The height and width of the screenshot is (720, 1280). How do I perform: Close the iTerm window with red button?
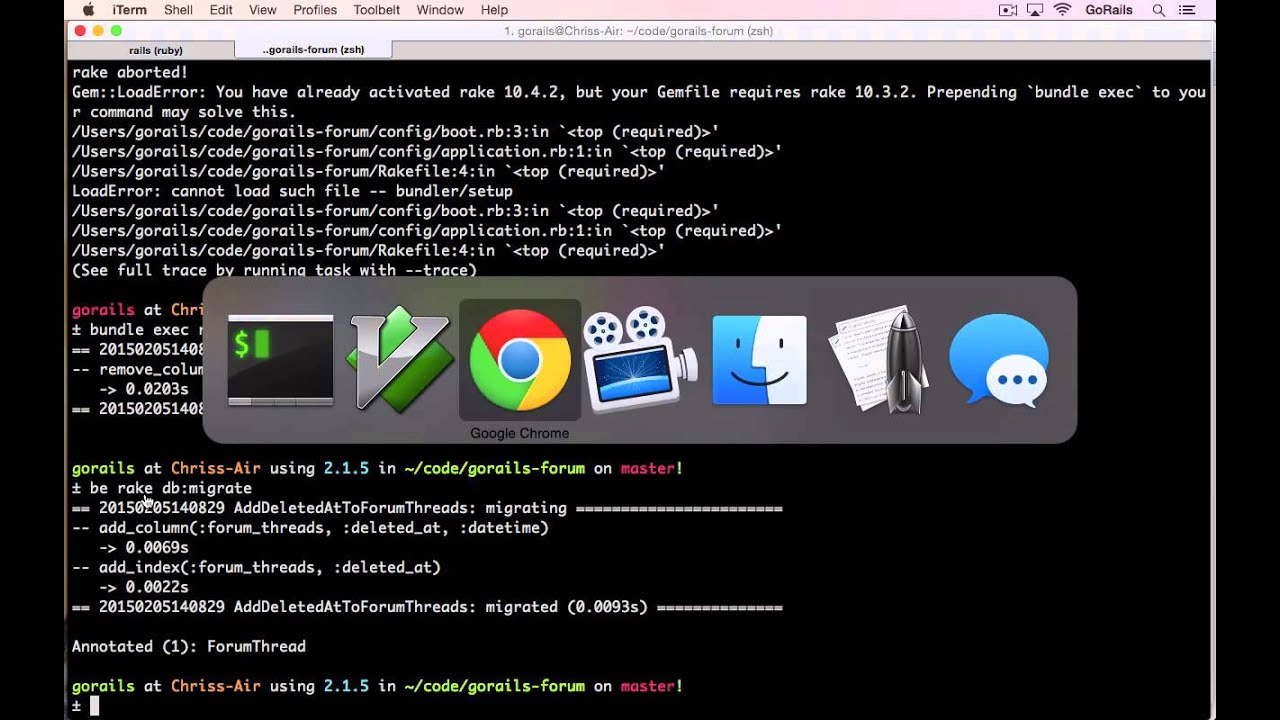[x=80, y=31]
